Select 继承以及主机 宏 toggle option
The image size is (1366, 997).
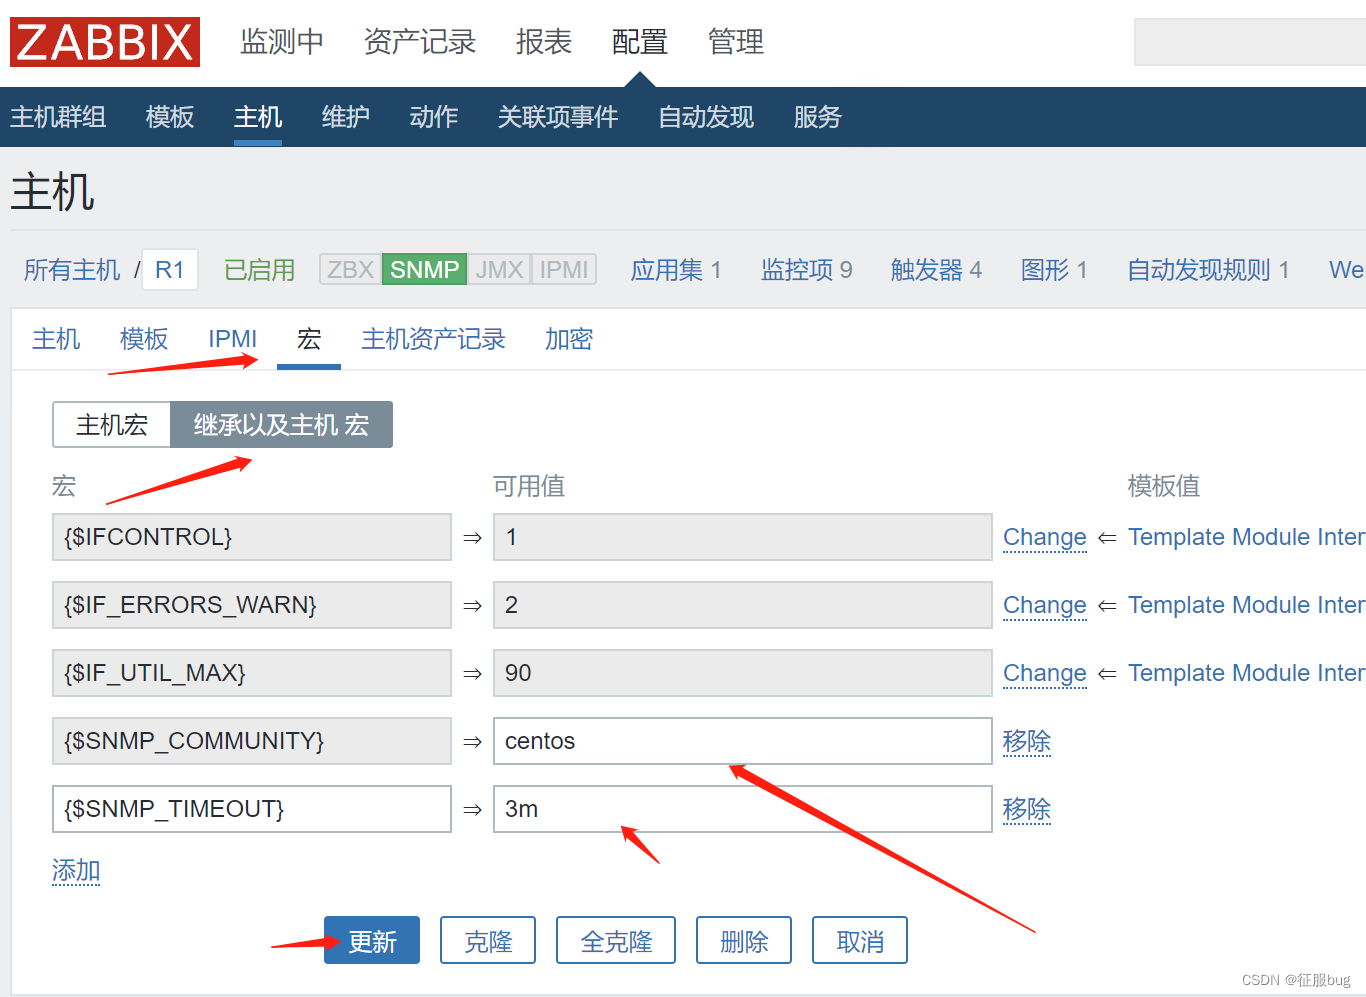point(282,425)
